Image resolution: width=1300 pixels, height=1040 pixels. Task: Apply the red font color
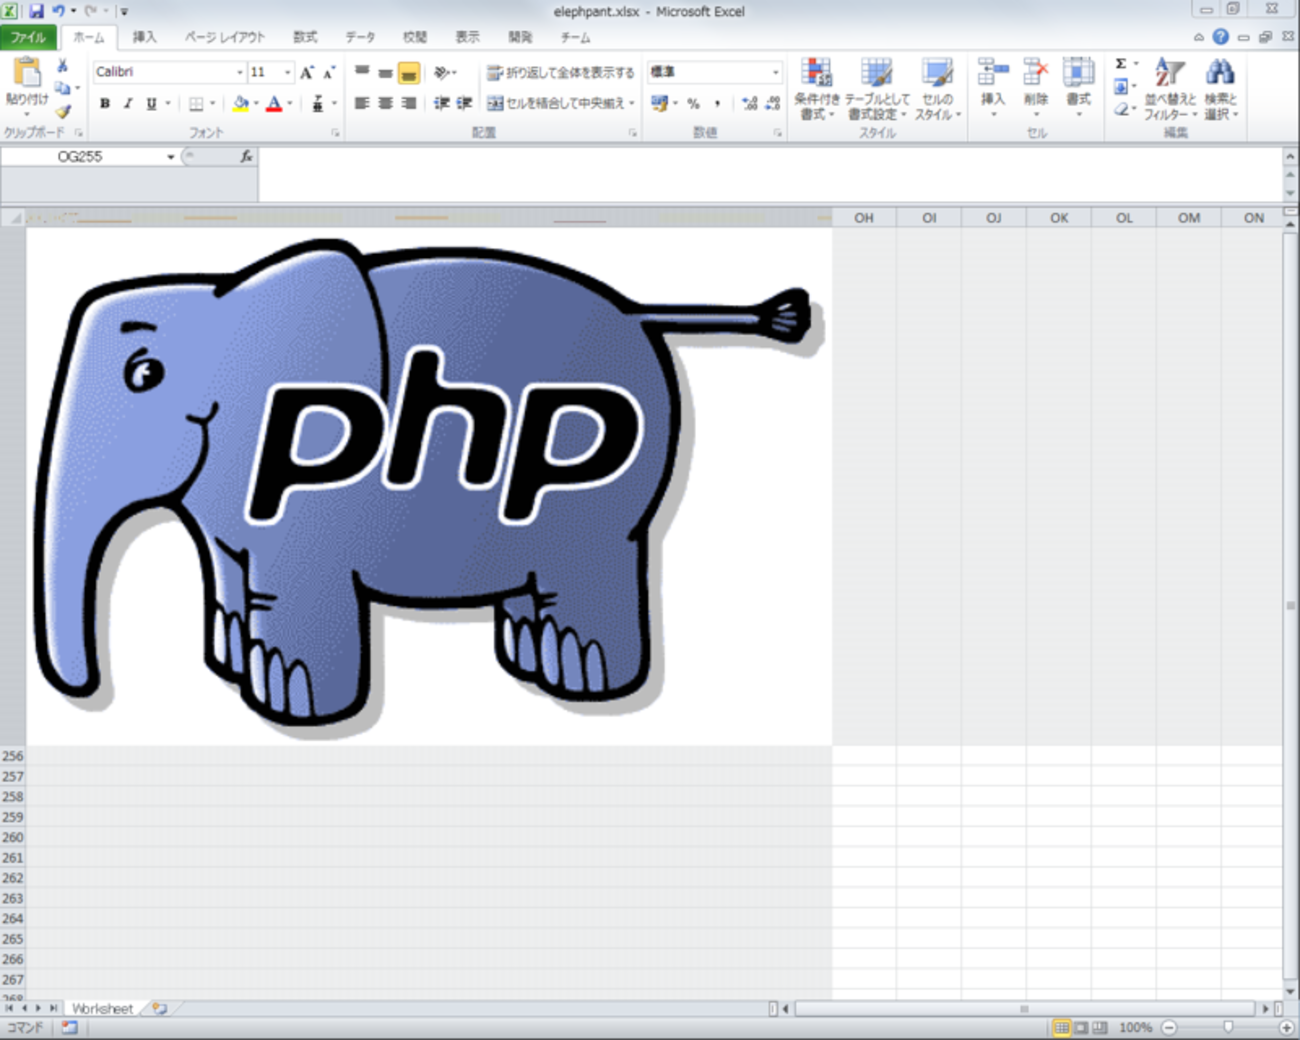click(x=274, y=103)
